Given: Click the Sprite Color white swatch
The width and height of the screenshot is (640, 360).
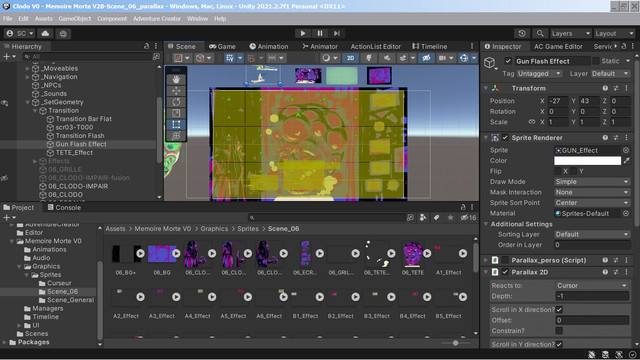Looking at the screenshot, I should (587, 161).
